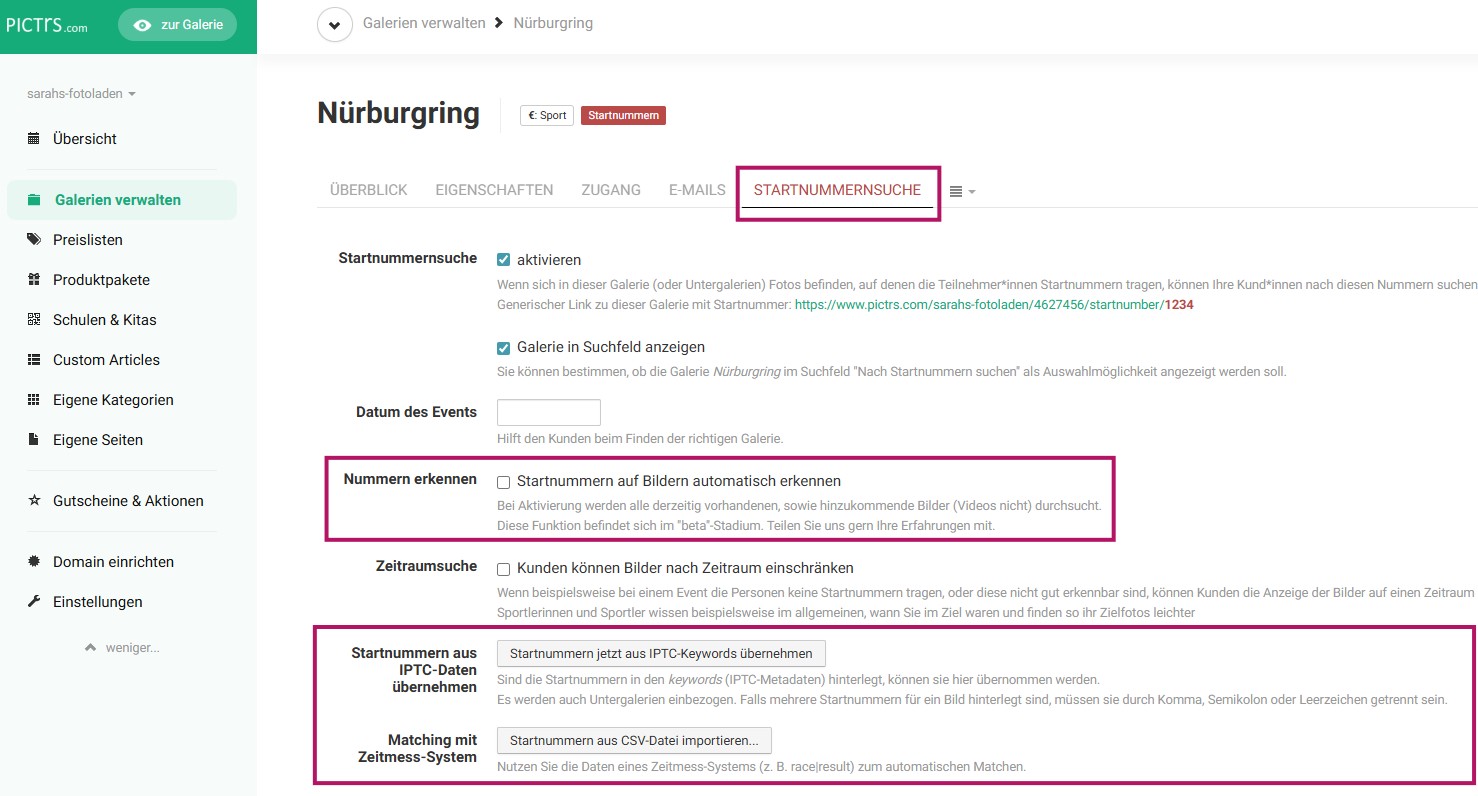Enable Kunden können Bilder nach Zeitraum einschränken
Screen dimensions: 1478x796
[504, 569]
